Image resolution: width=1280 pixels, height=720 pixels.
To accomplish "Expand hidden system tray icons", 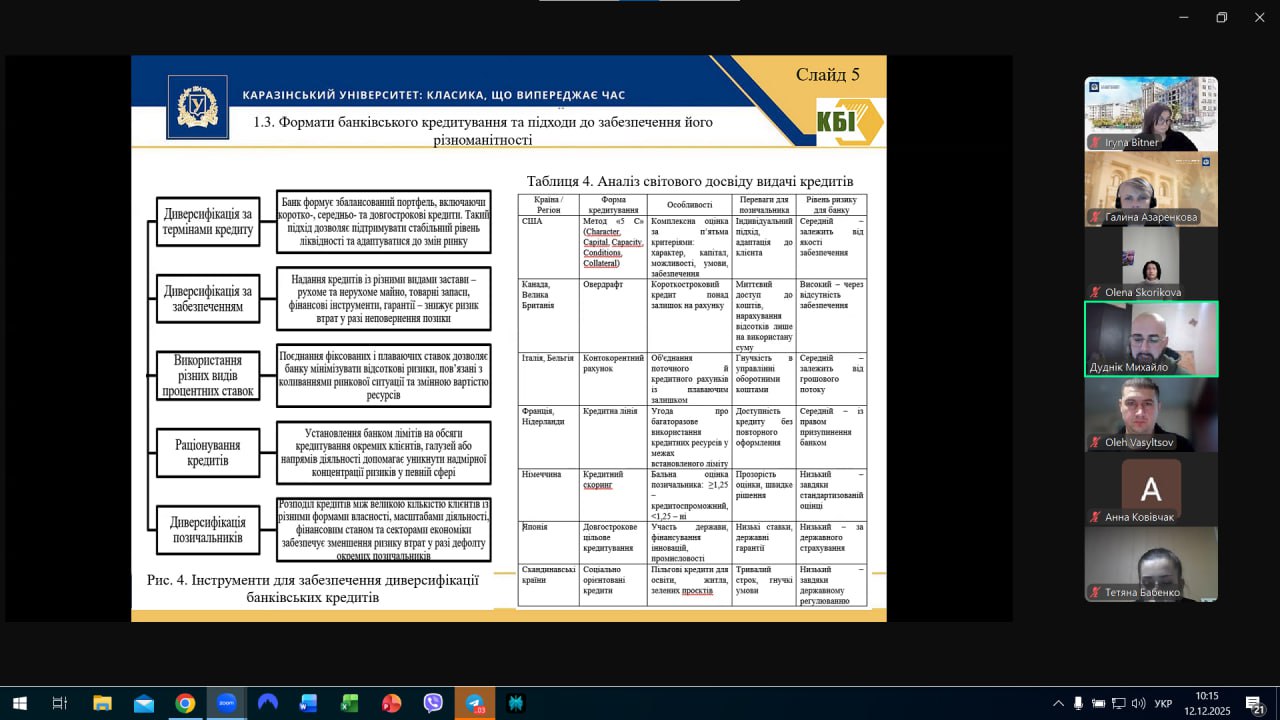I will (x=1058, y=703).
